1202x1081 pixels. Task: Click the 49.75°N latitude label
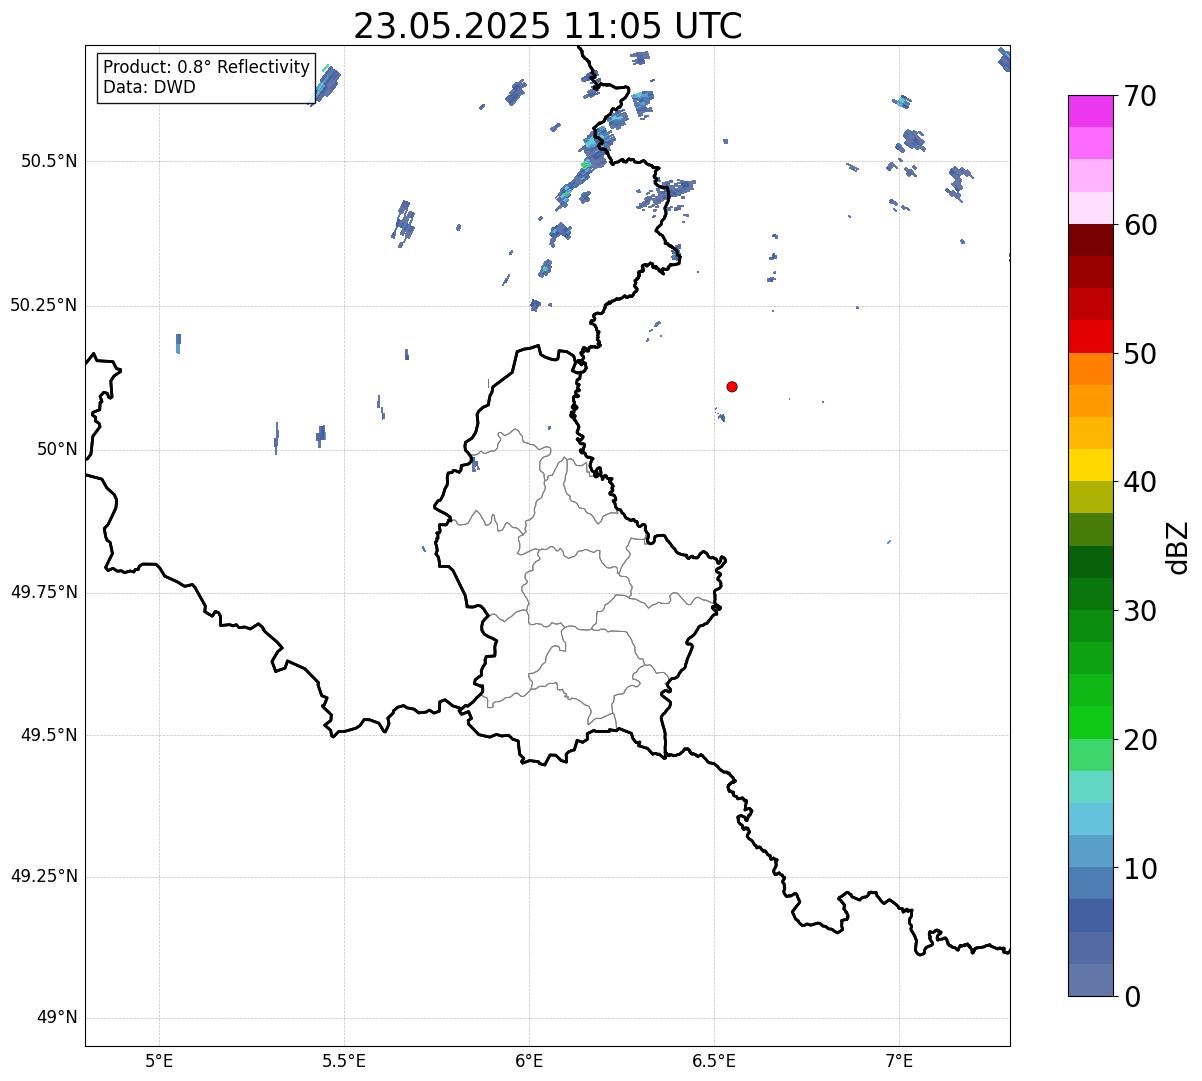click(x=43, y=592)
